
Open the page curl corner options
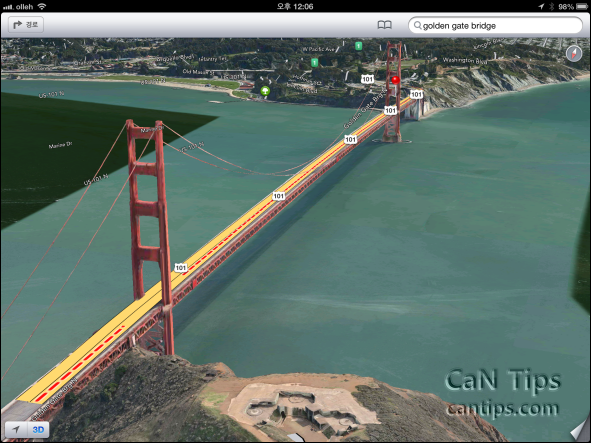click(x=579, y=431)
